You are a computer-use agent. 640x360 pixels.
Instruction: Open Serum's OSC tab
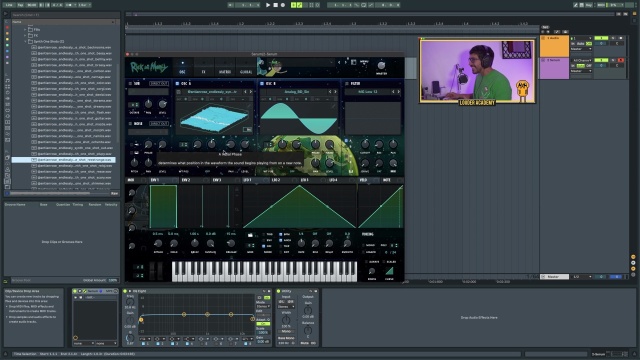coord(182,67)
